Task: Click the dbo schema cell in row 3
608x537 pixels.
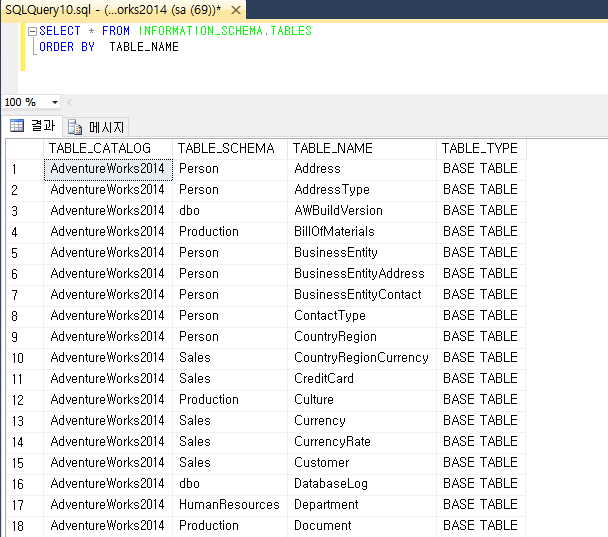Action: point(230,211)
